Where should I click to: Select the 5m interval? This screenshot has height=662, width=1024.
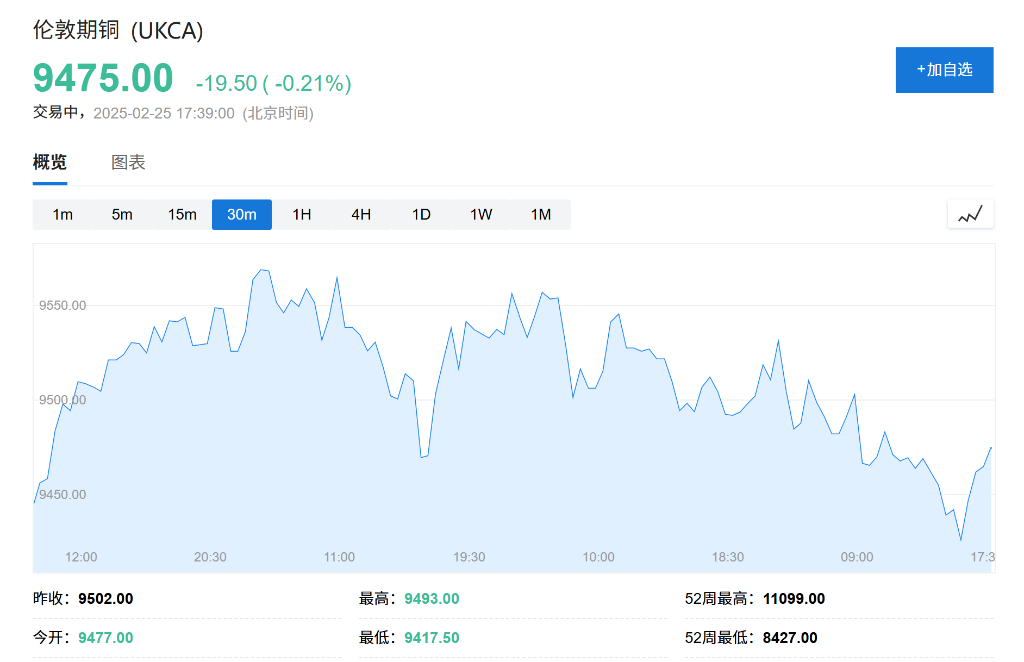[x=122, y=215]
